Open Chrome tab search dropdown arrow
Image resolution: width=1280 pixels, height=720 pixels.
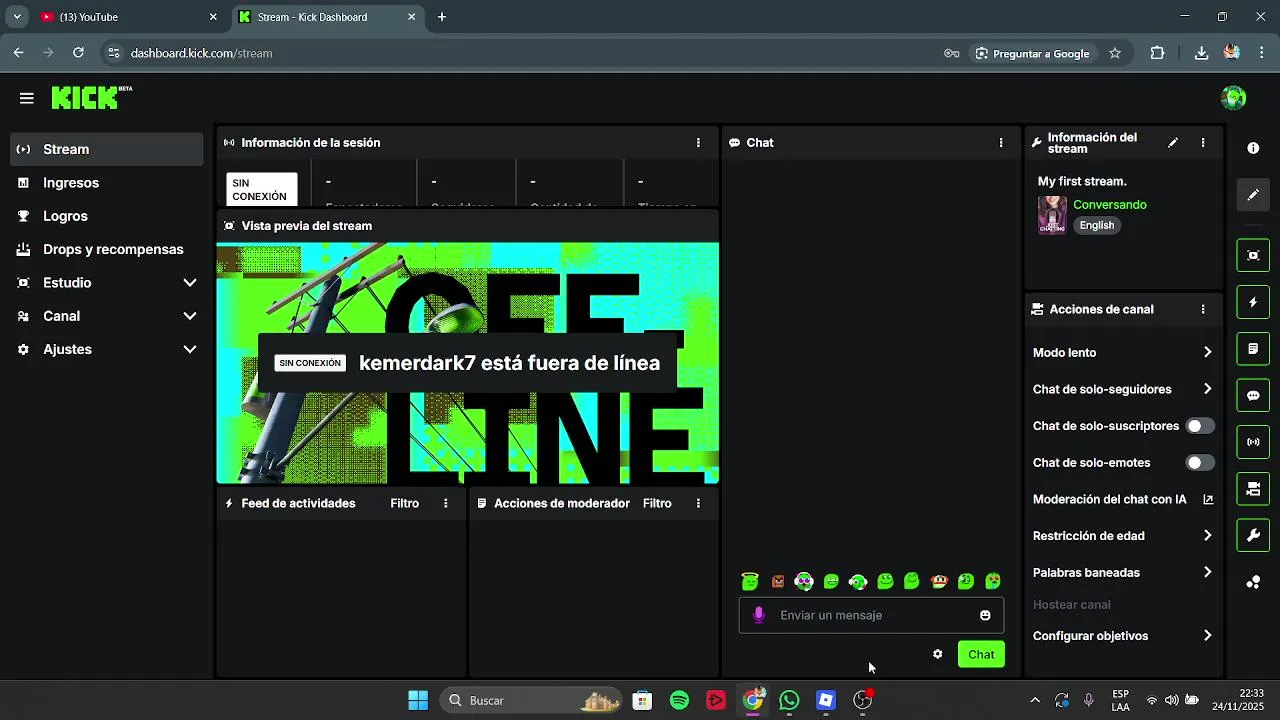point(17,17)
